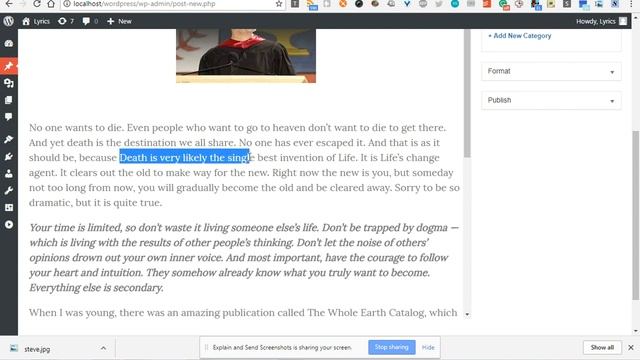The image size is (640, 360).
Task: Open the Comments sidebar icon
Action: [9, 117]
